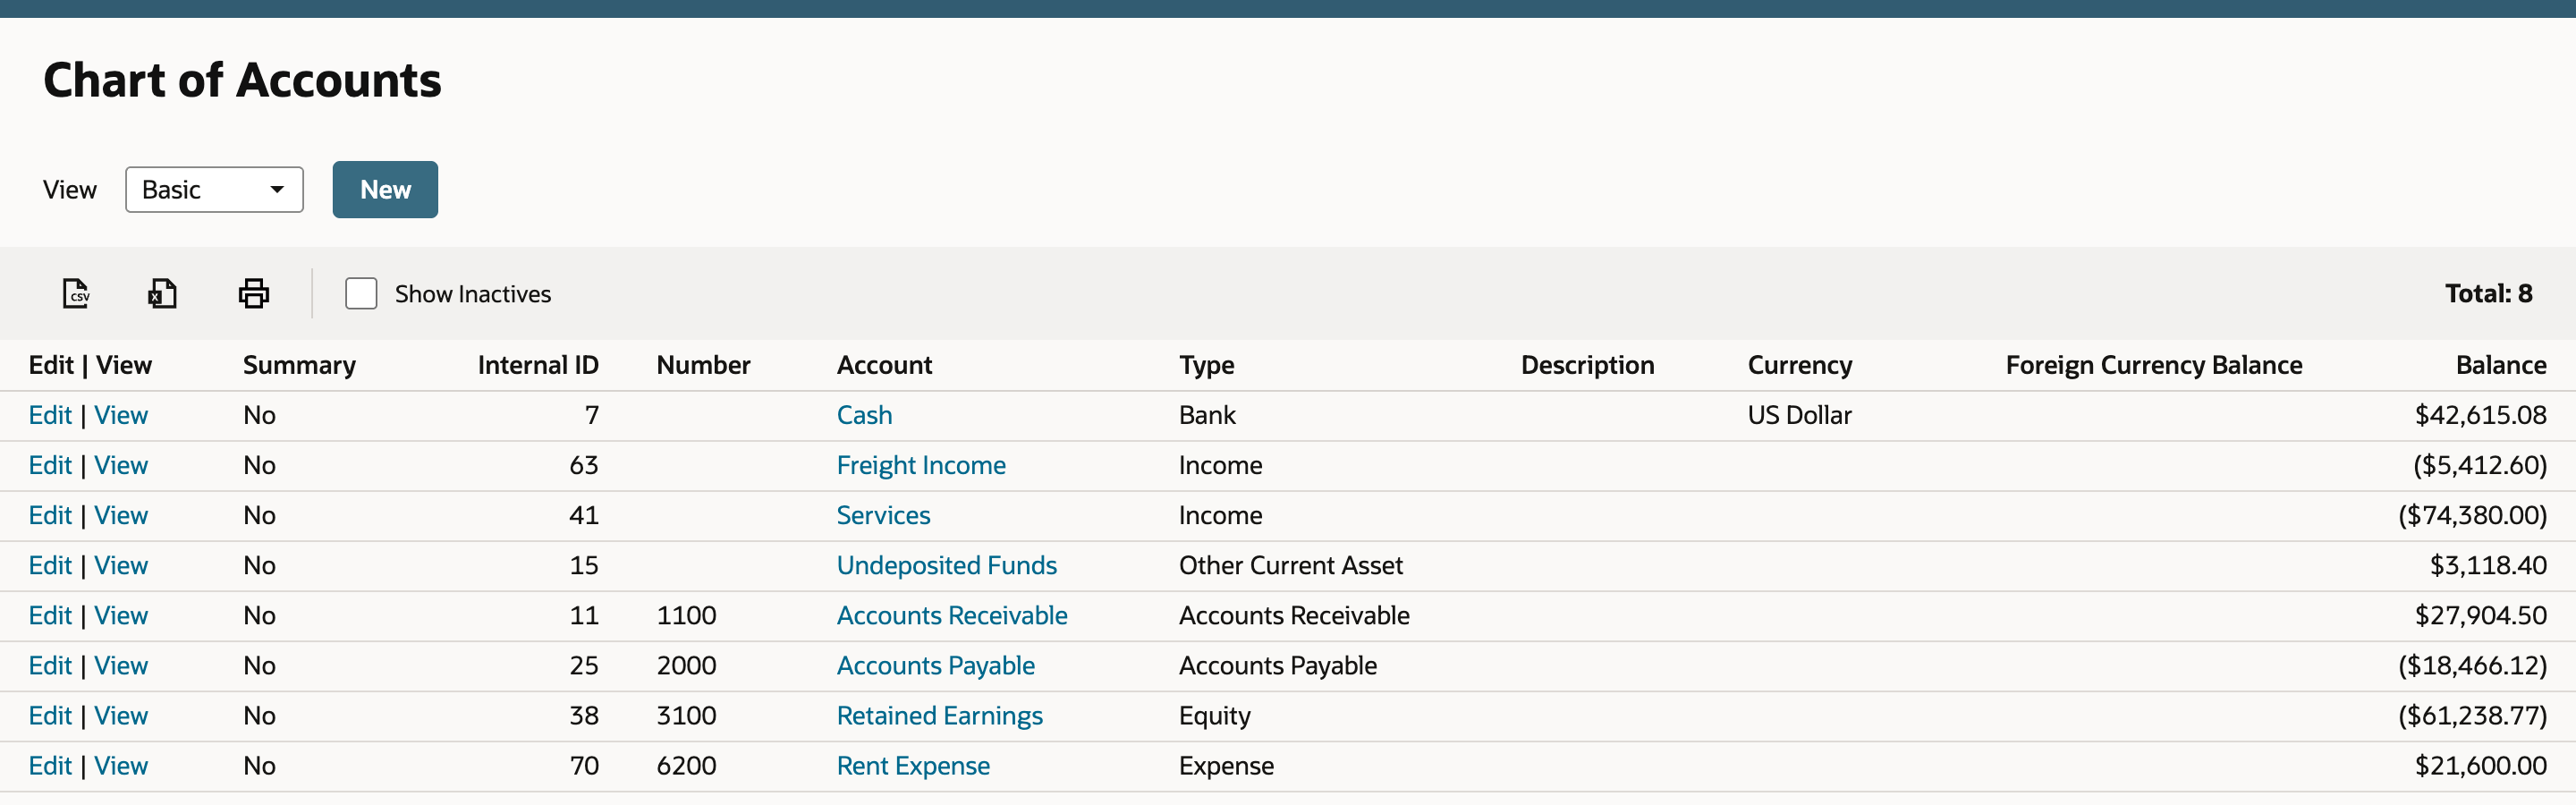The height and width of the screenshot is (805, 2576).
Task: Open the View dropdown set to Basic
Action: (x=214, y=189)
